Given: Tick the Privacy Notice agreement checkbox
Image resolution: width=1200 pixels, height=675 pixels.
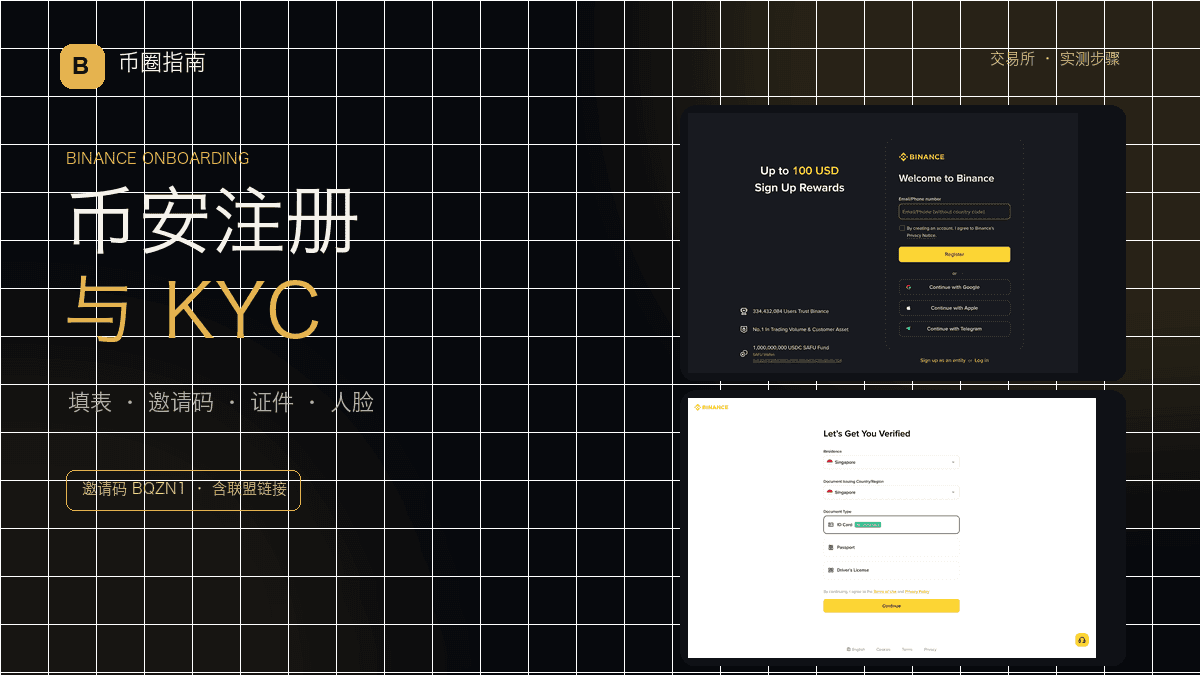Looking at the screenshot, I should tap(902, 228).
